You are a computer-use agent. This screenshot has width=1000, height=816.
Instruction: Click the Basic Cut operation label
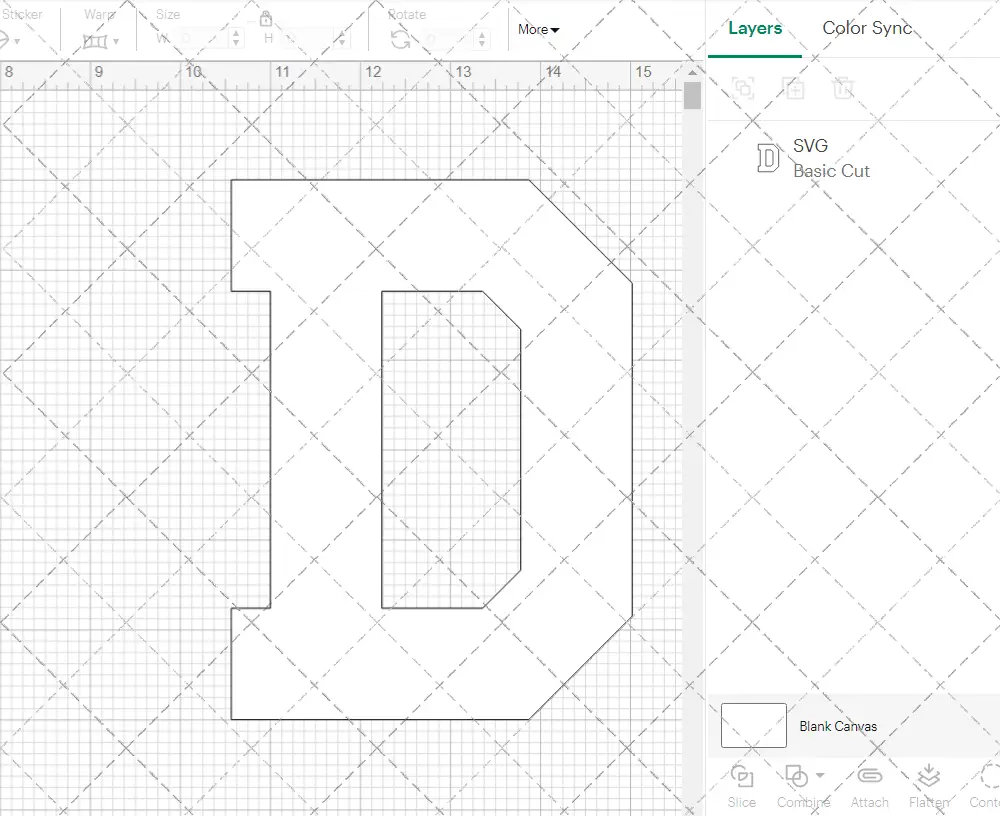tap(832, 171)
